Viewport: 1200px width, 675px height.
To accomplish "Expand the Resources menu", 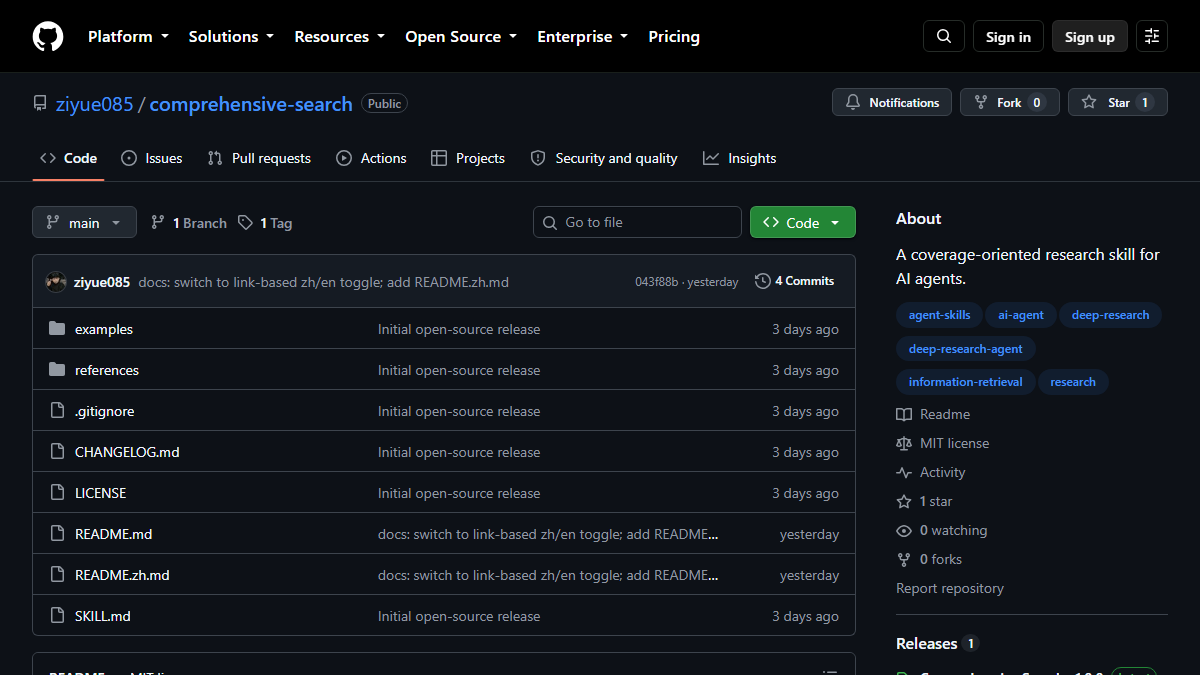I will coord(340,37).
